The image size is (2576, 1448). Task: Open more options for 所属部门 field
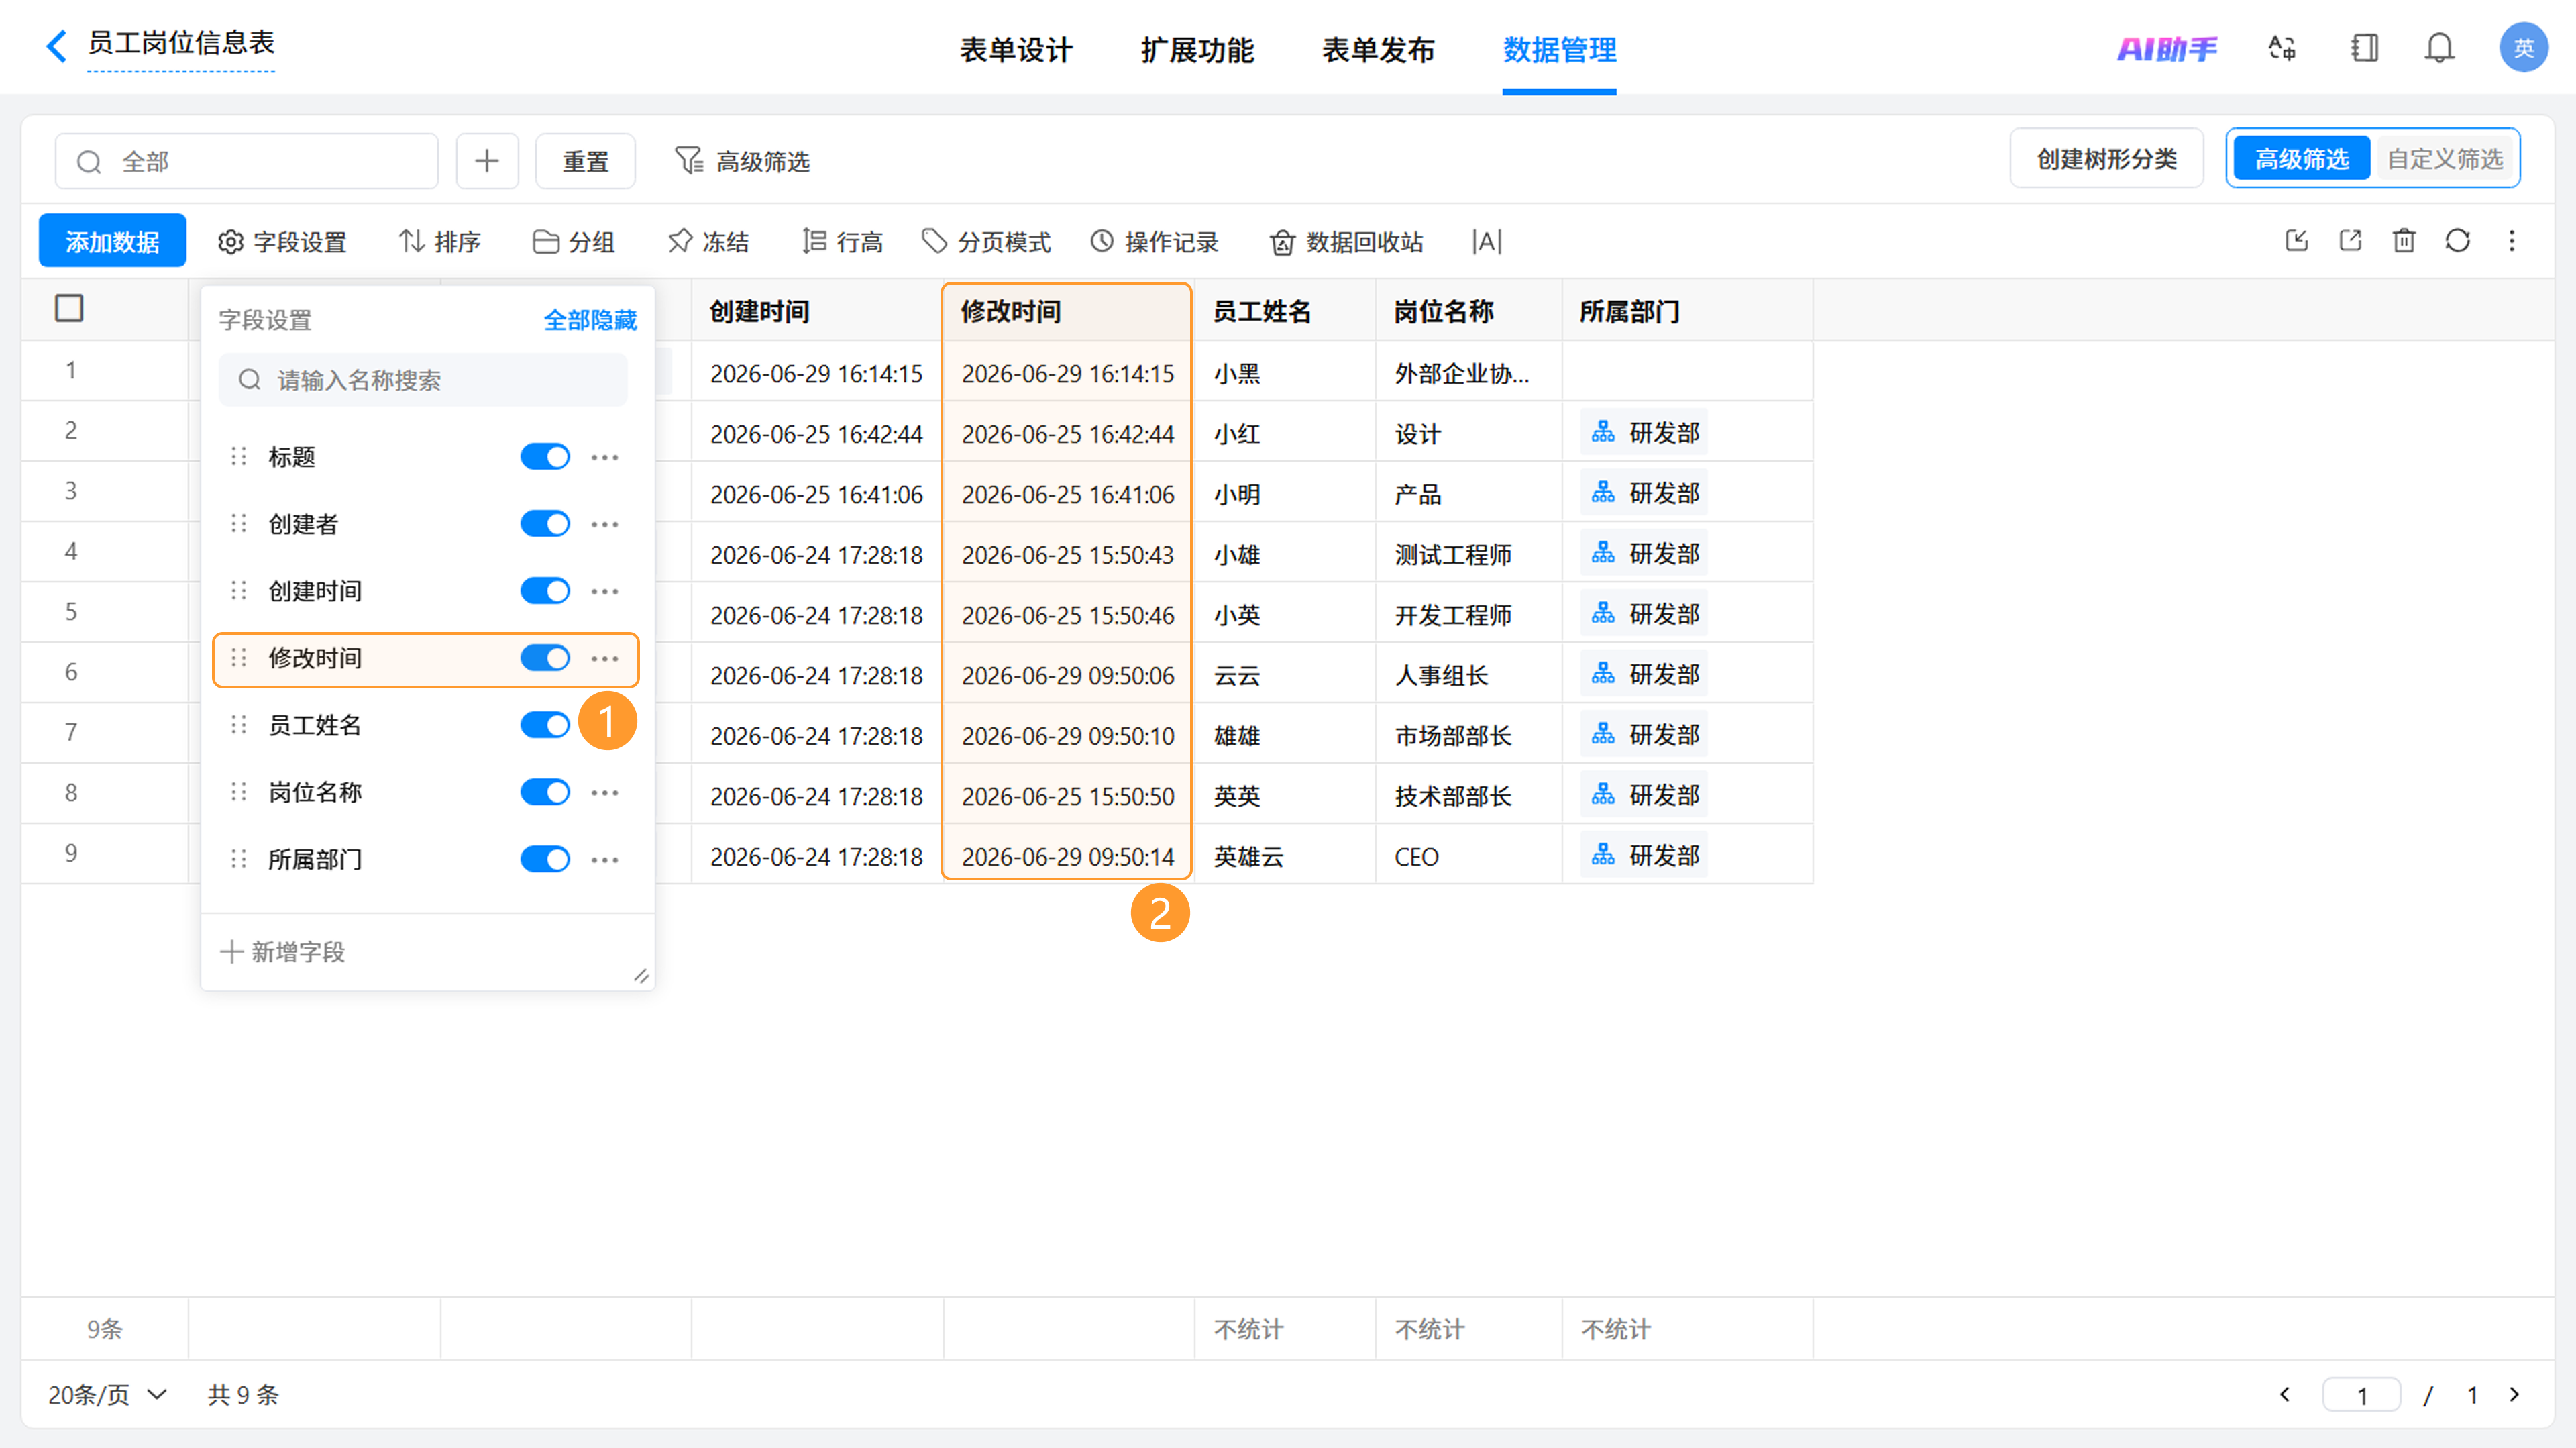pos(605,859)
